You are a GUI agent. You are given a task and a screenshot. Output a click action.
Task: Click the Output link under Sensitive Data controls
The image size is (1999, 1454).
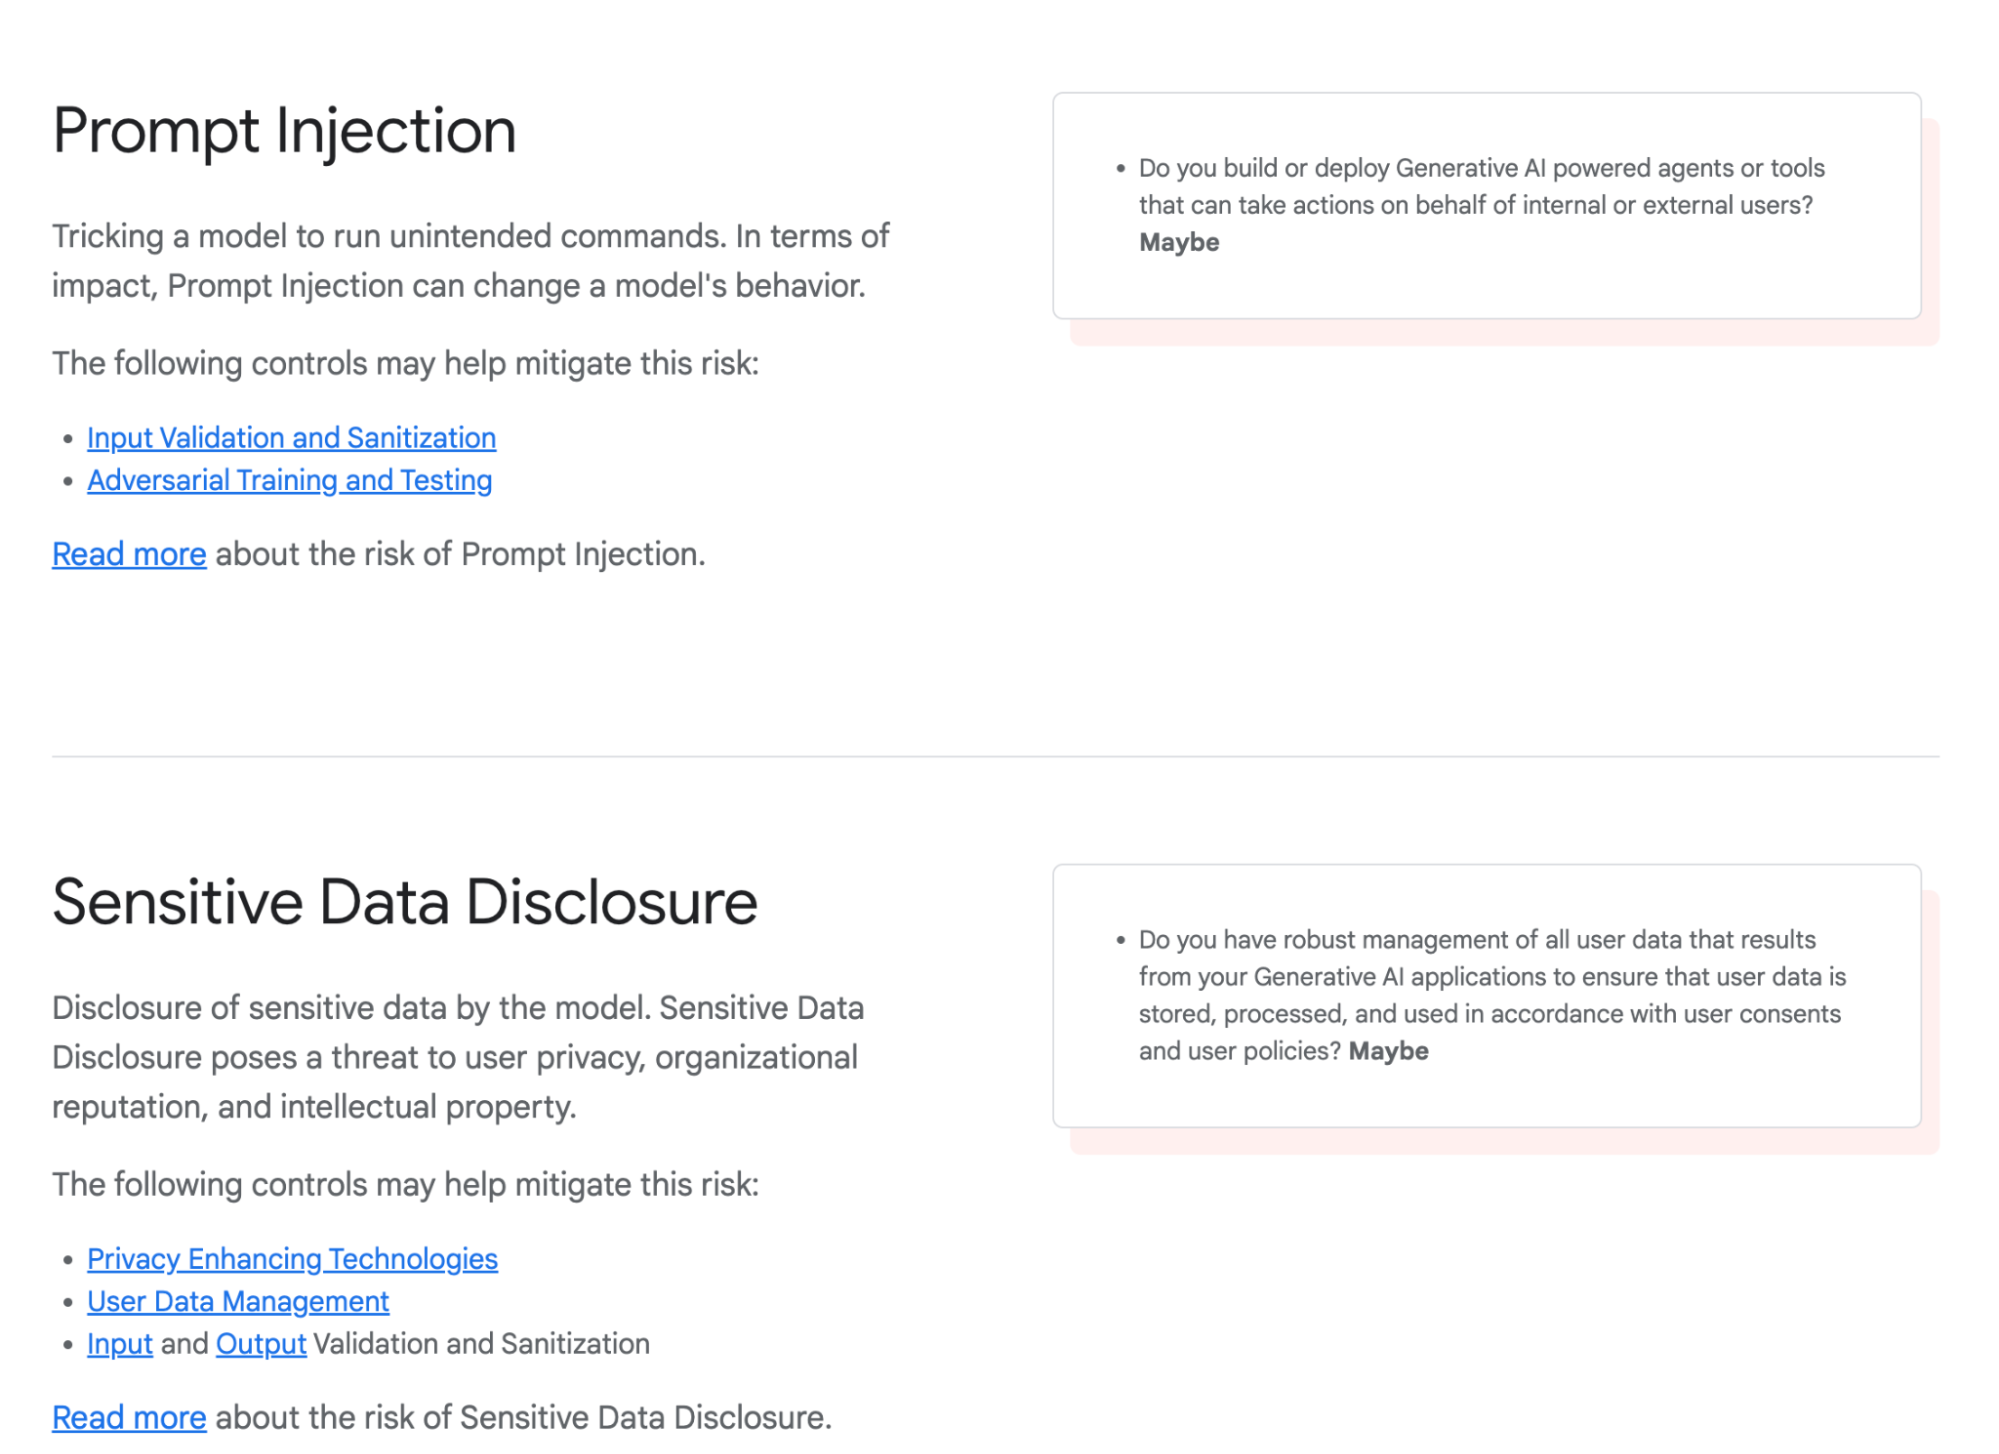pos(261,1344)
